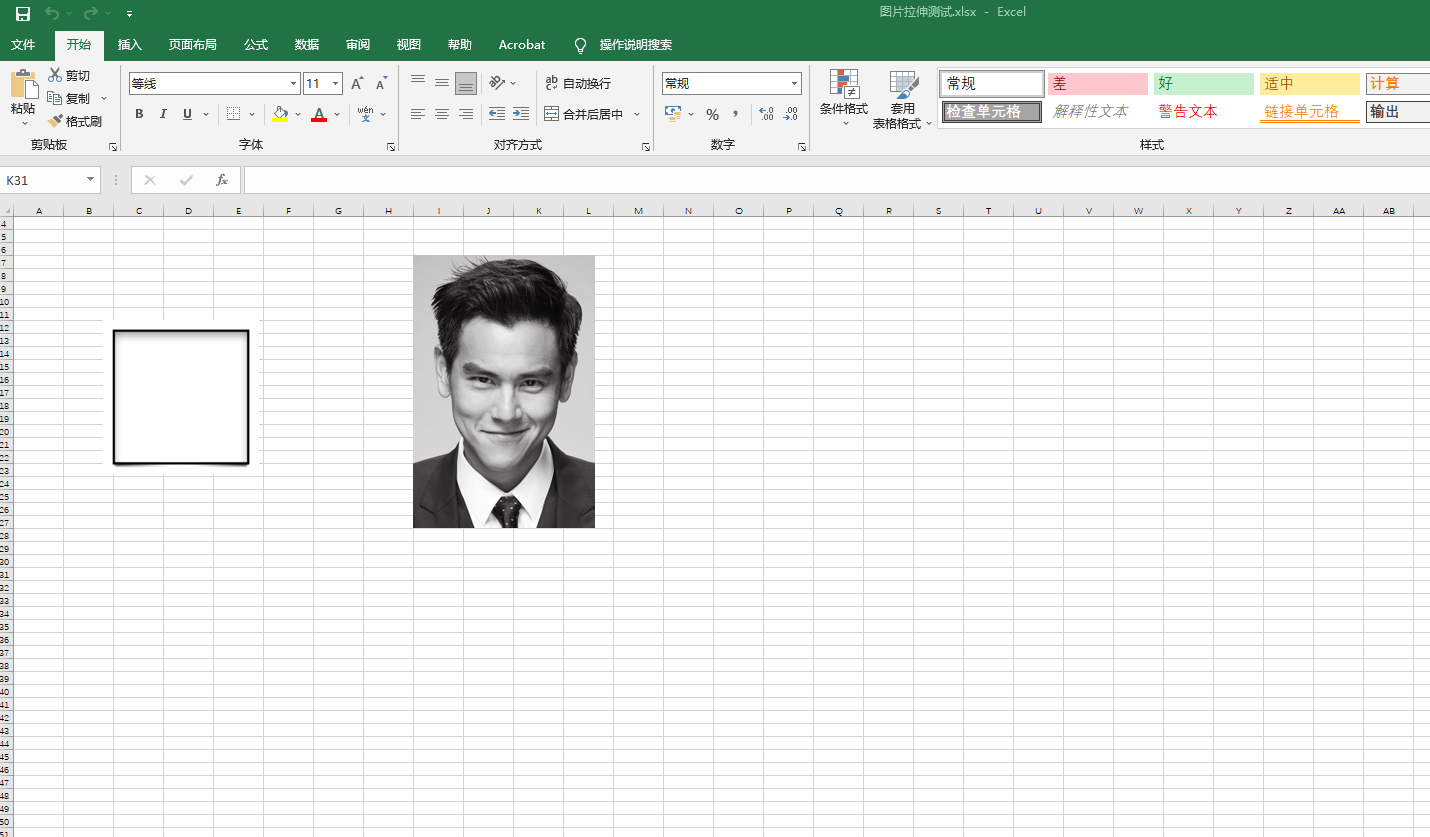Apply percent number style
The width and height of the screenshot is (1430, 837).
coord(712,114)
